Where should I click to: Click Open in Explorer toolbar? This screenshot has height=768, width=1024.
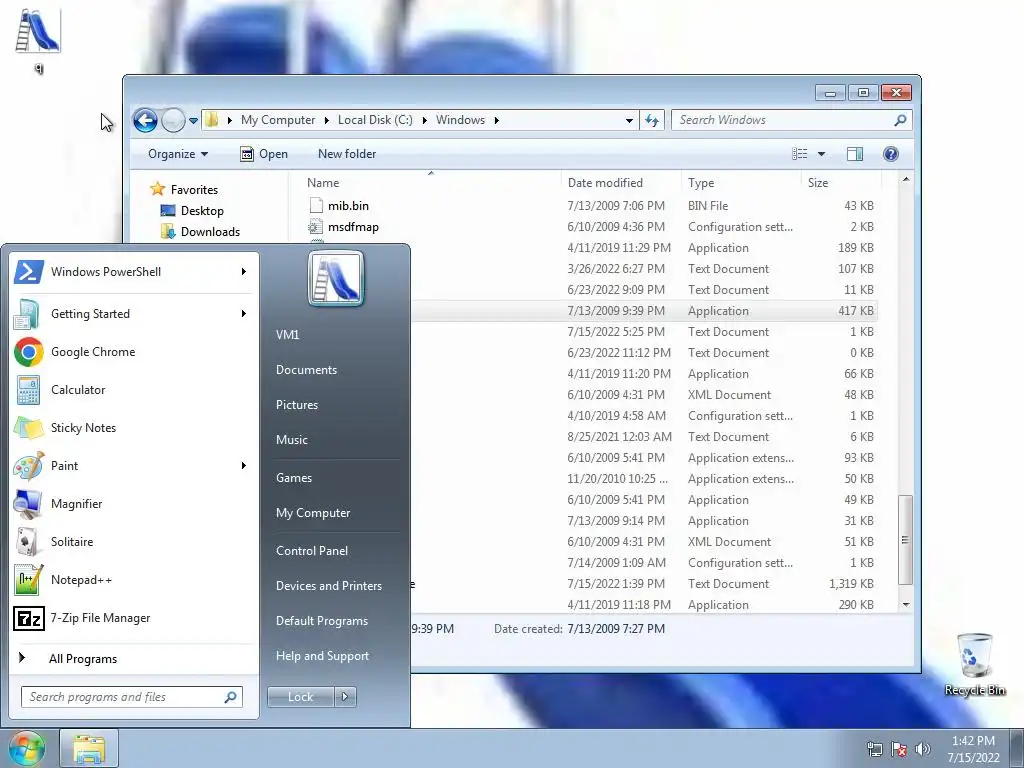pyautogui.click(x=264, y=154)
